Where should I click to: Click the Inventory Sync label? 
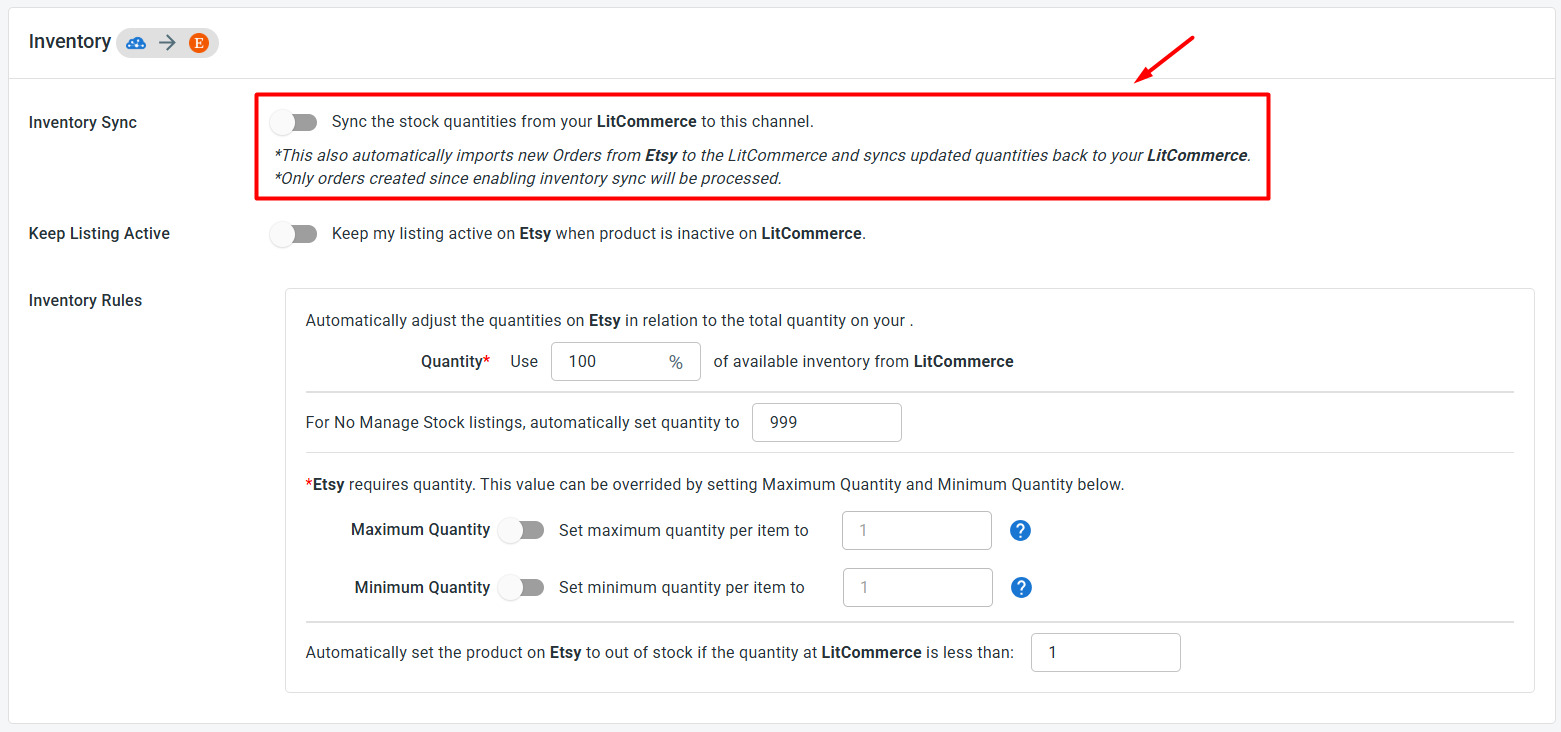coord(83,123)
